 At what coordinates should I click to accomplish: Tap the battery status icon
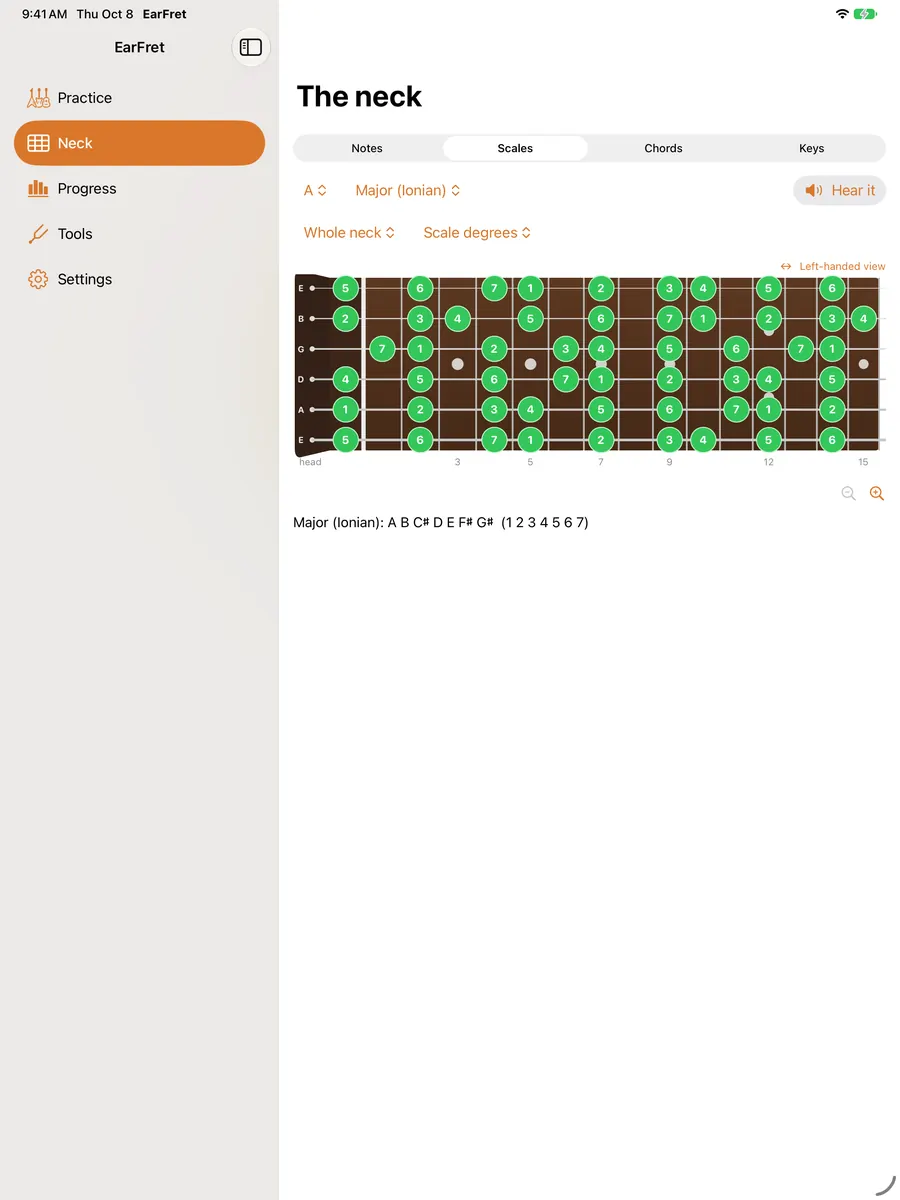[x=866, y=14]
